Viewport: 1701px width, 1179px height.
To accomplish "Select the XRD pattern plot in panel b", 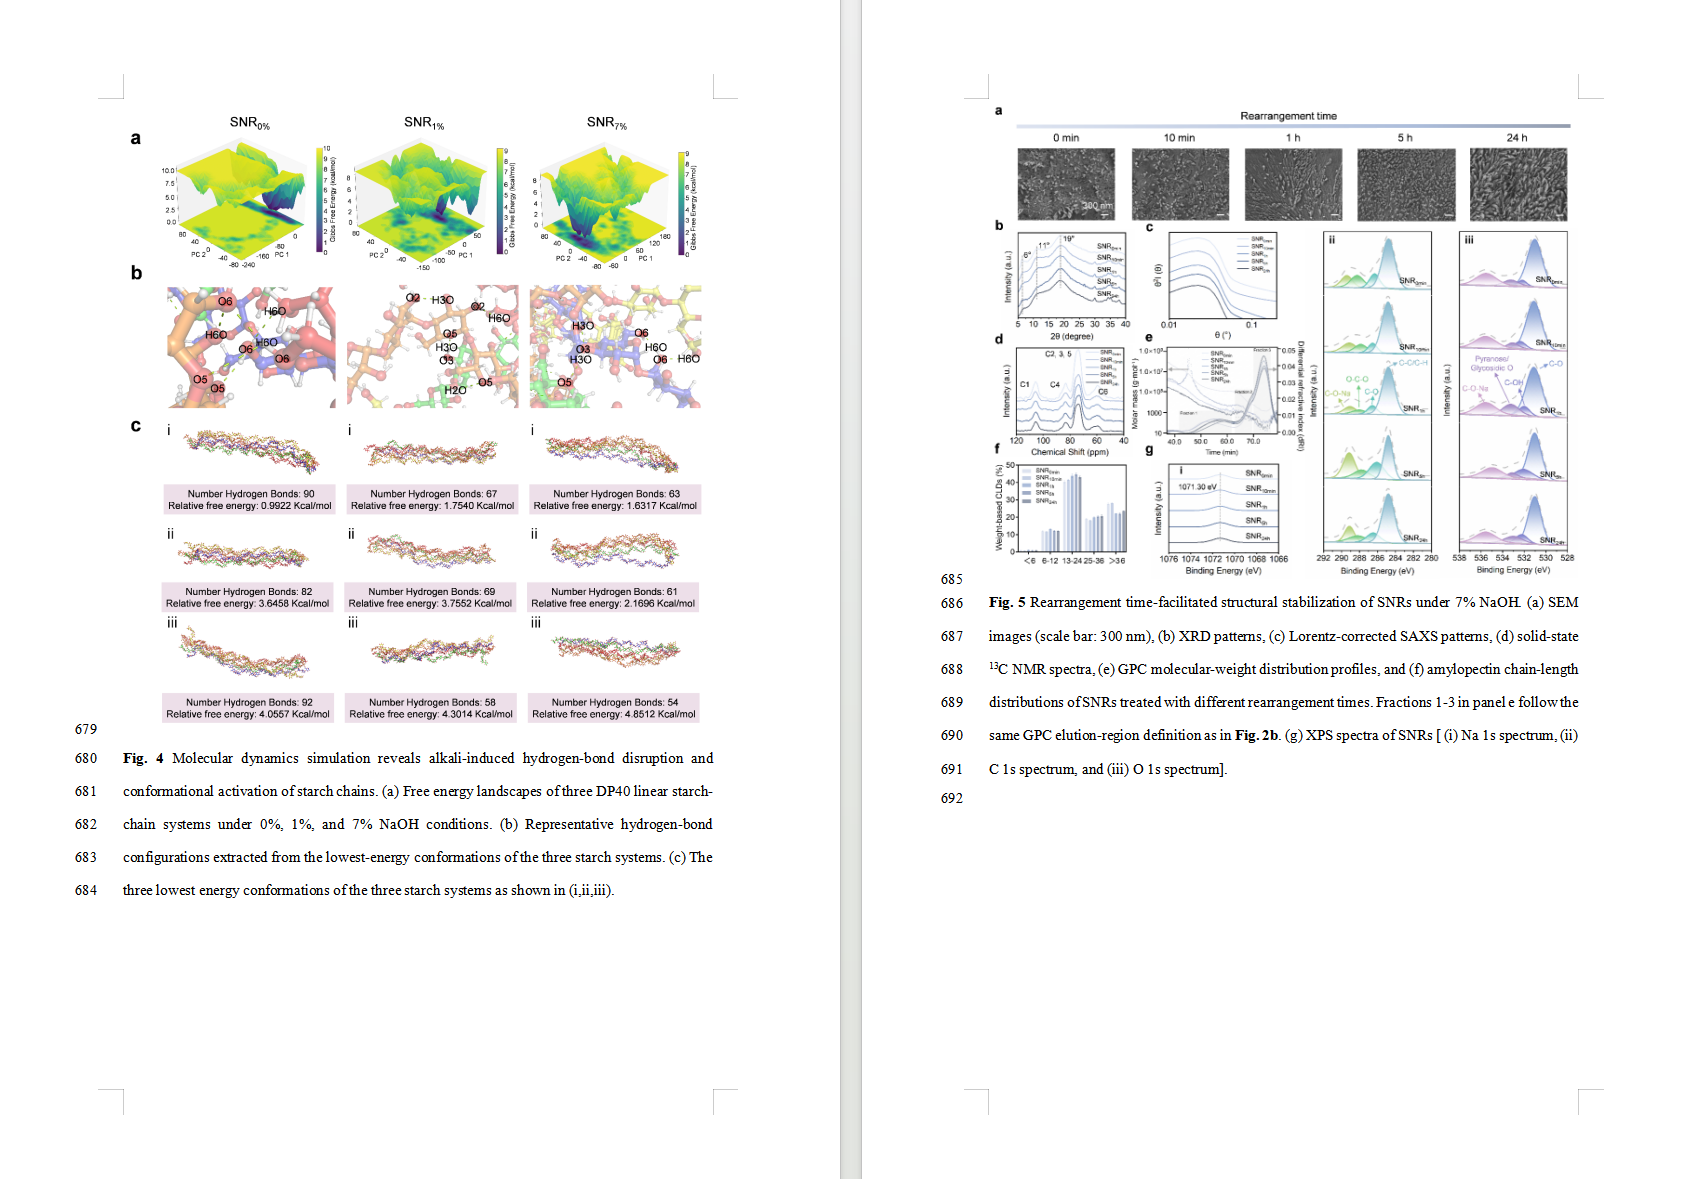I will pos(1073,276).
